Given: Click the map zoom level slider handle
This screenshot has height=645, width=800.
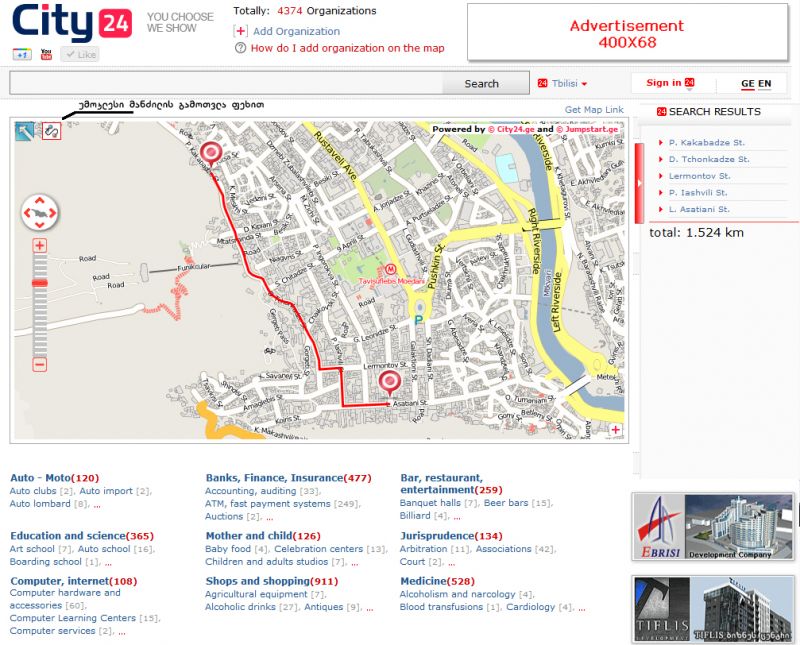Looking at the screenshot, I should (40, 284).
